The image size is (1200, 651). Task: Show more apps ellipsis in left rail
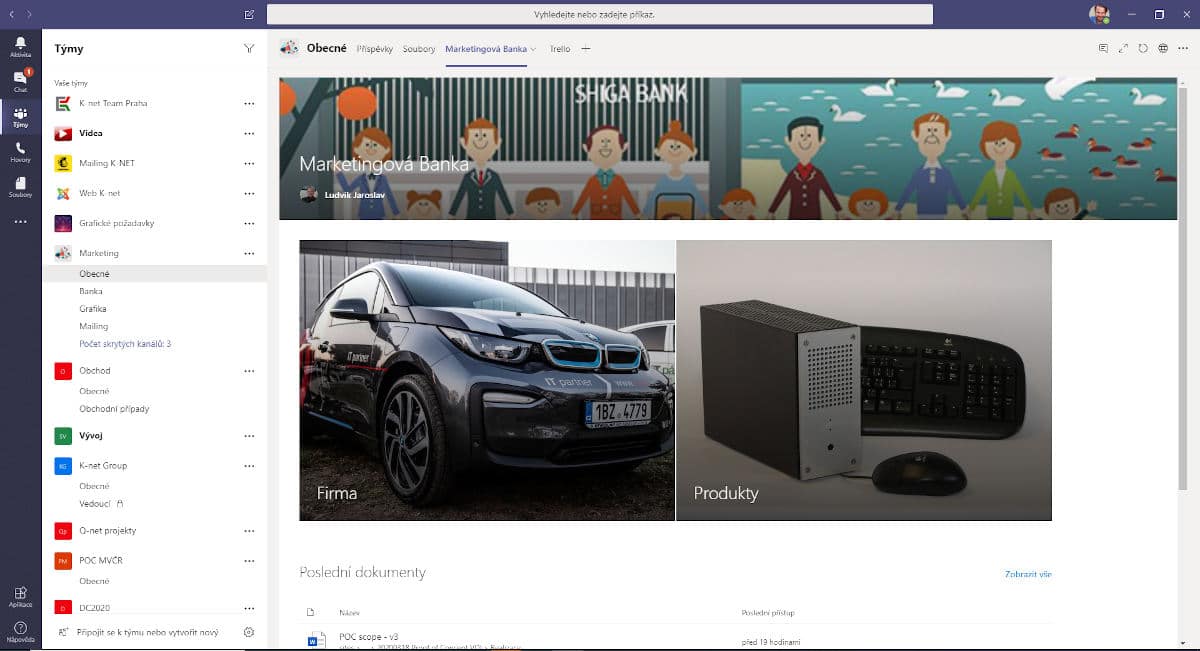coord(20,221)
